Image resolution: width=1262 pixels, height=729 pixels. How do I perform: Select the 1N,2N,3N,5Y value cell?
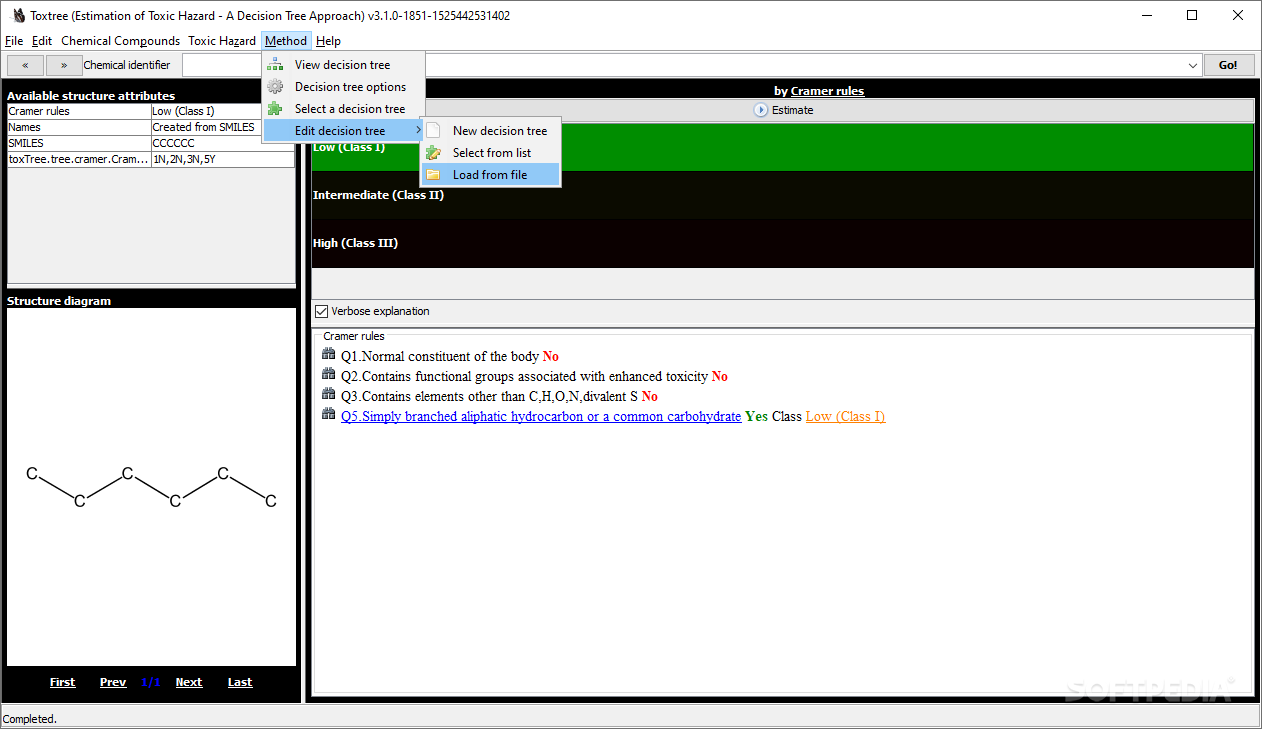click(223, 159)
